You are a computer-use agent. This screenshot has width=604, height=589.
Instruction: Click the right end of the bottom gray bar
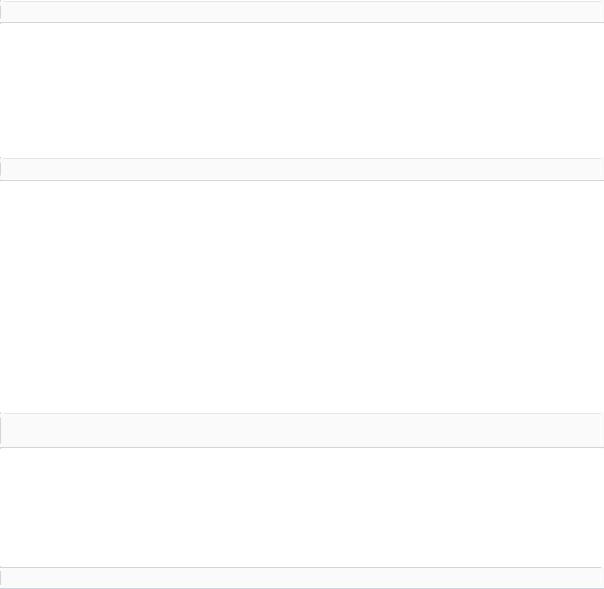[x=601, y=578]
